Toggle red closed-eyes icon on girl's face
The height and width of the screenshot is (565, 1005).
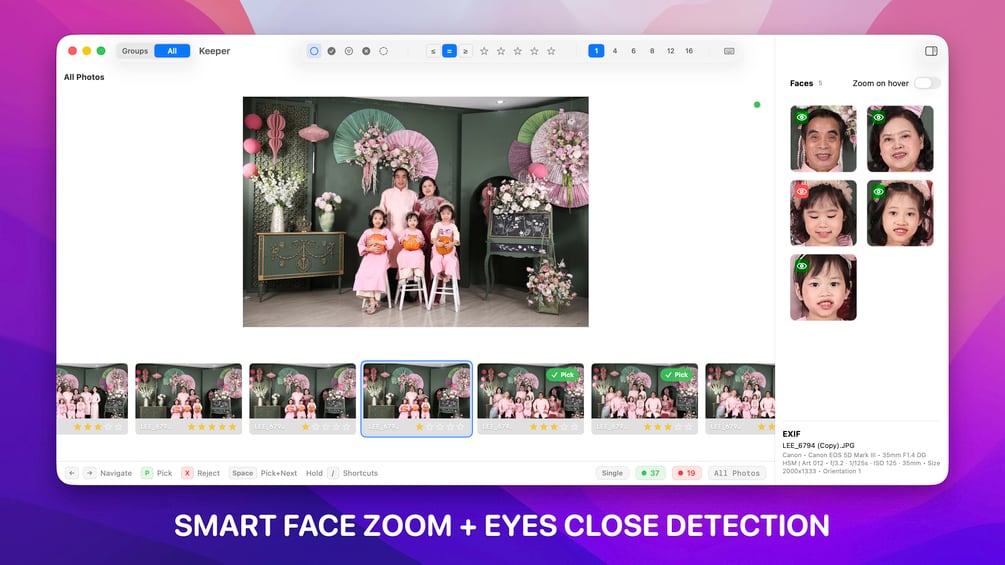[801, 192]
